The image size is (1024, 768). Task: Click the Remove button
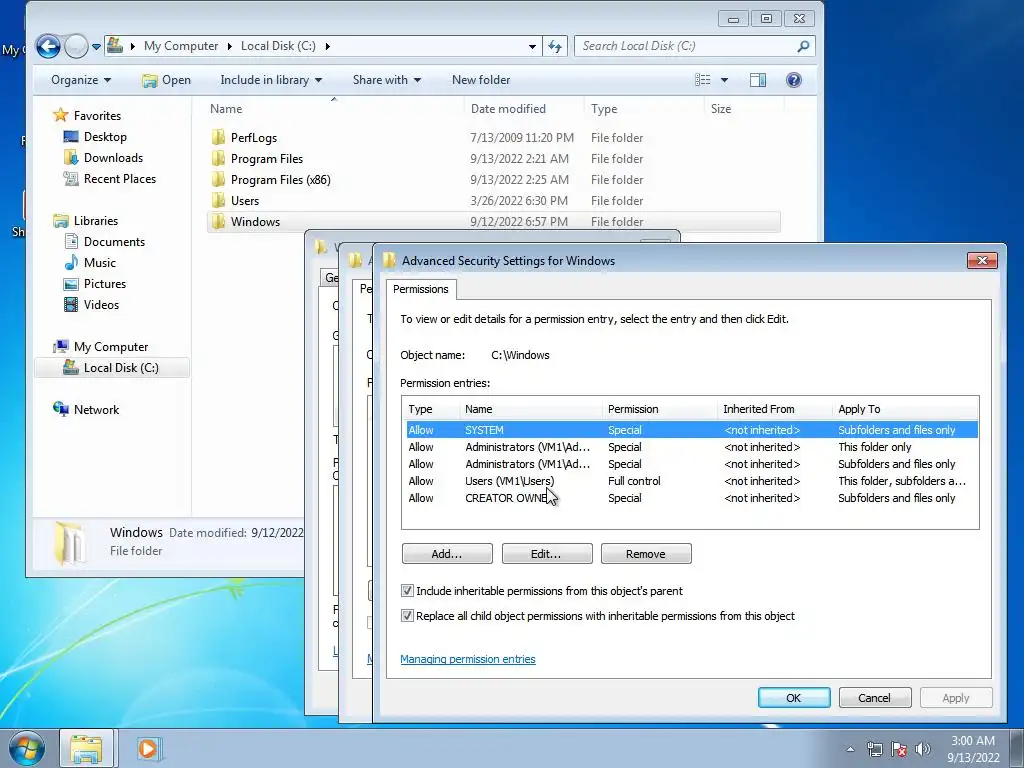[646, 554]
